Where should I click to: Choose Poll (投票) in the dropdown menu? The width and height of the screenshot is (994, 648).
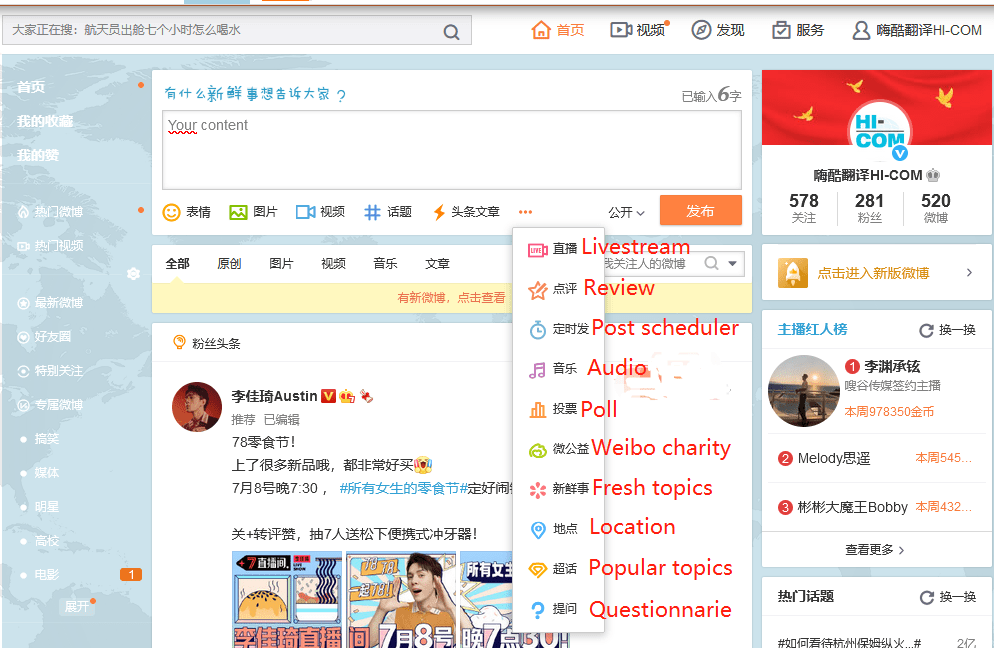pyautogui.click(x=553, y=409)
